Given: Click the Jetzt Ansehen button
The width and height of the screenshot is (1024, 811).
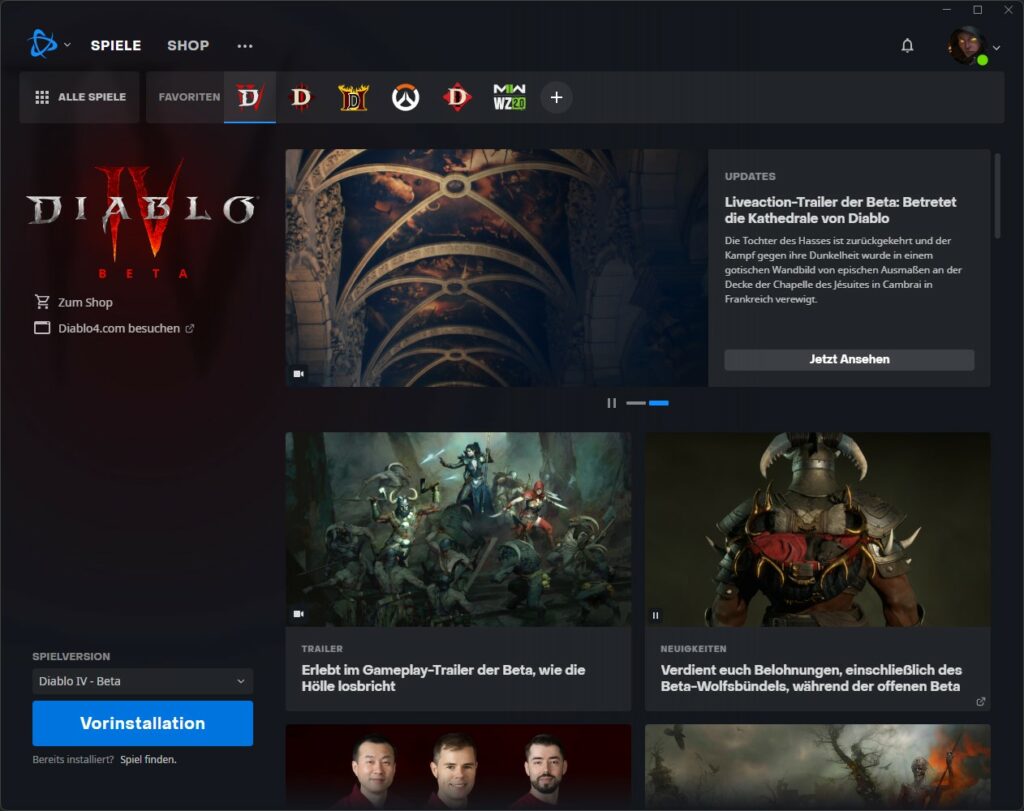Looking at the screenshot, I should [849, 359].
